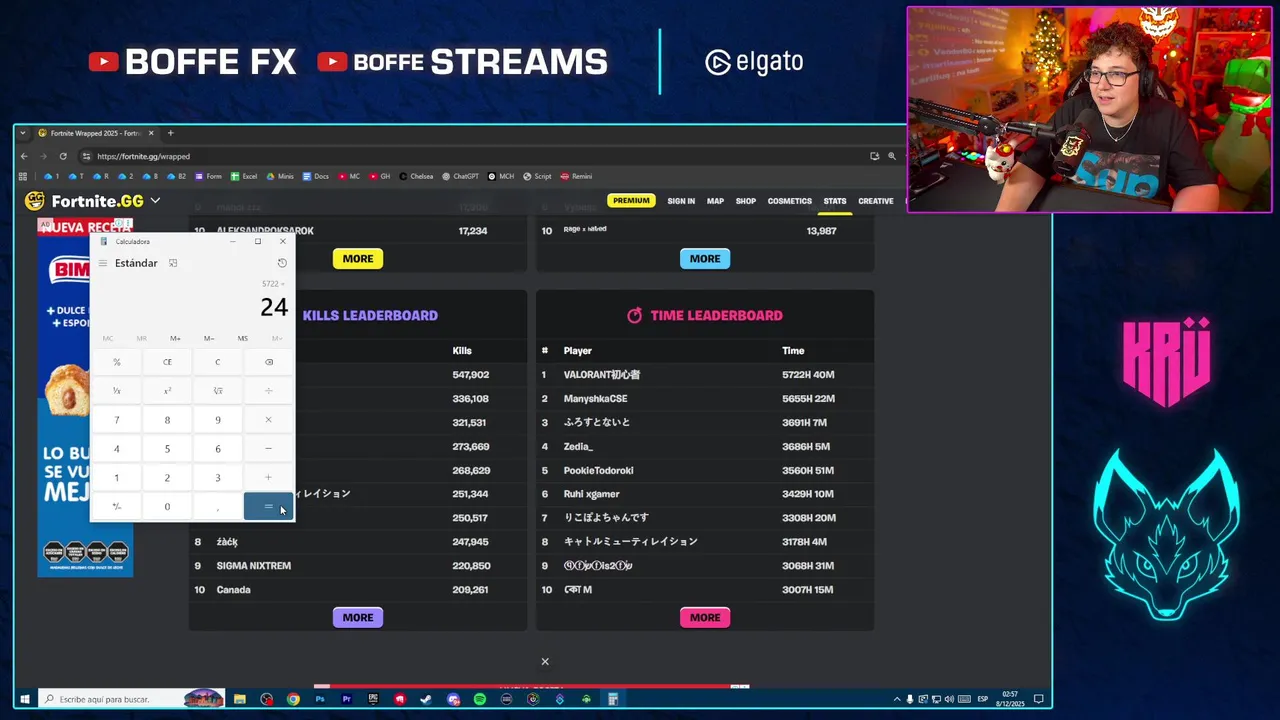
Task: Click the C clear button in Calculator
Action: click(218, 362)
